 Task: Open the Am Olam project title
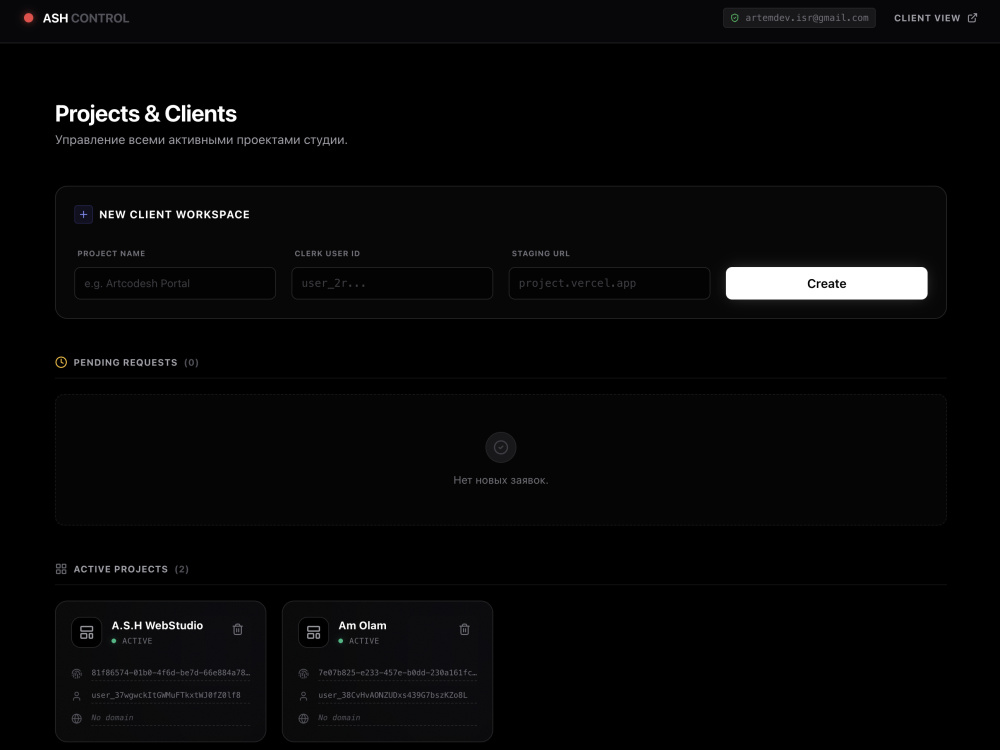(362, 626)
